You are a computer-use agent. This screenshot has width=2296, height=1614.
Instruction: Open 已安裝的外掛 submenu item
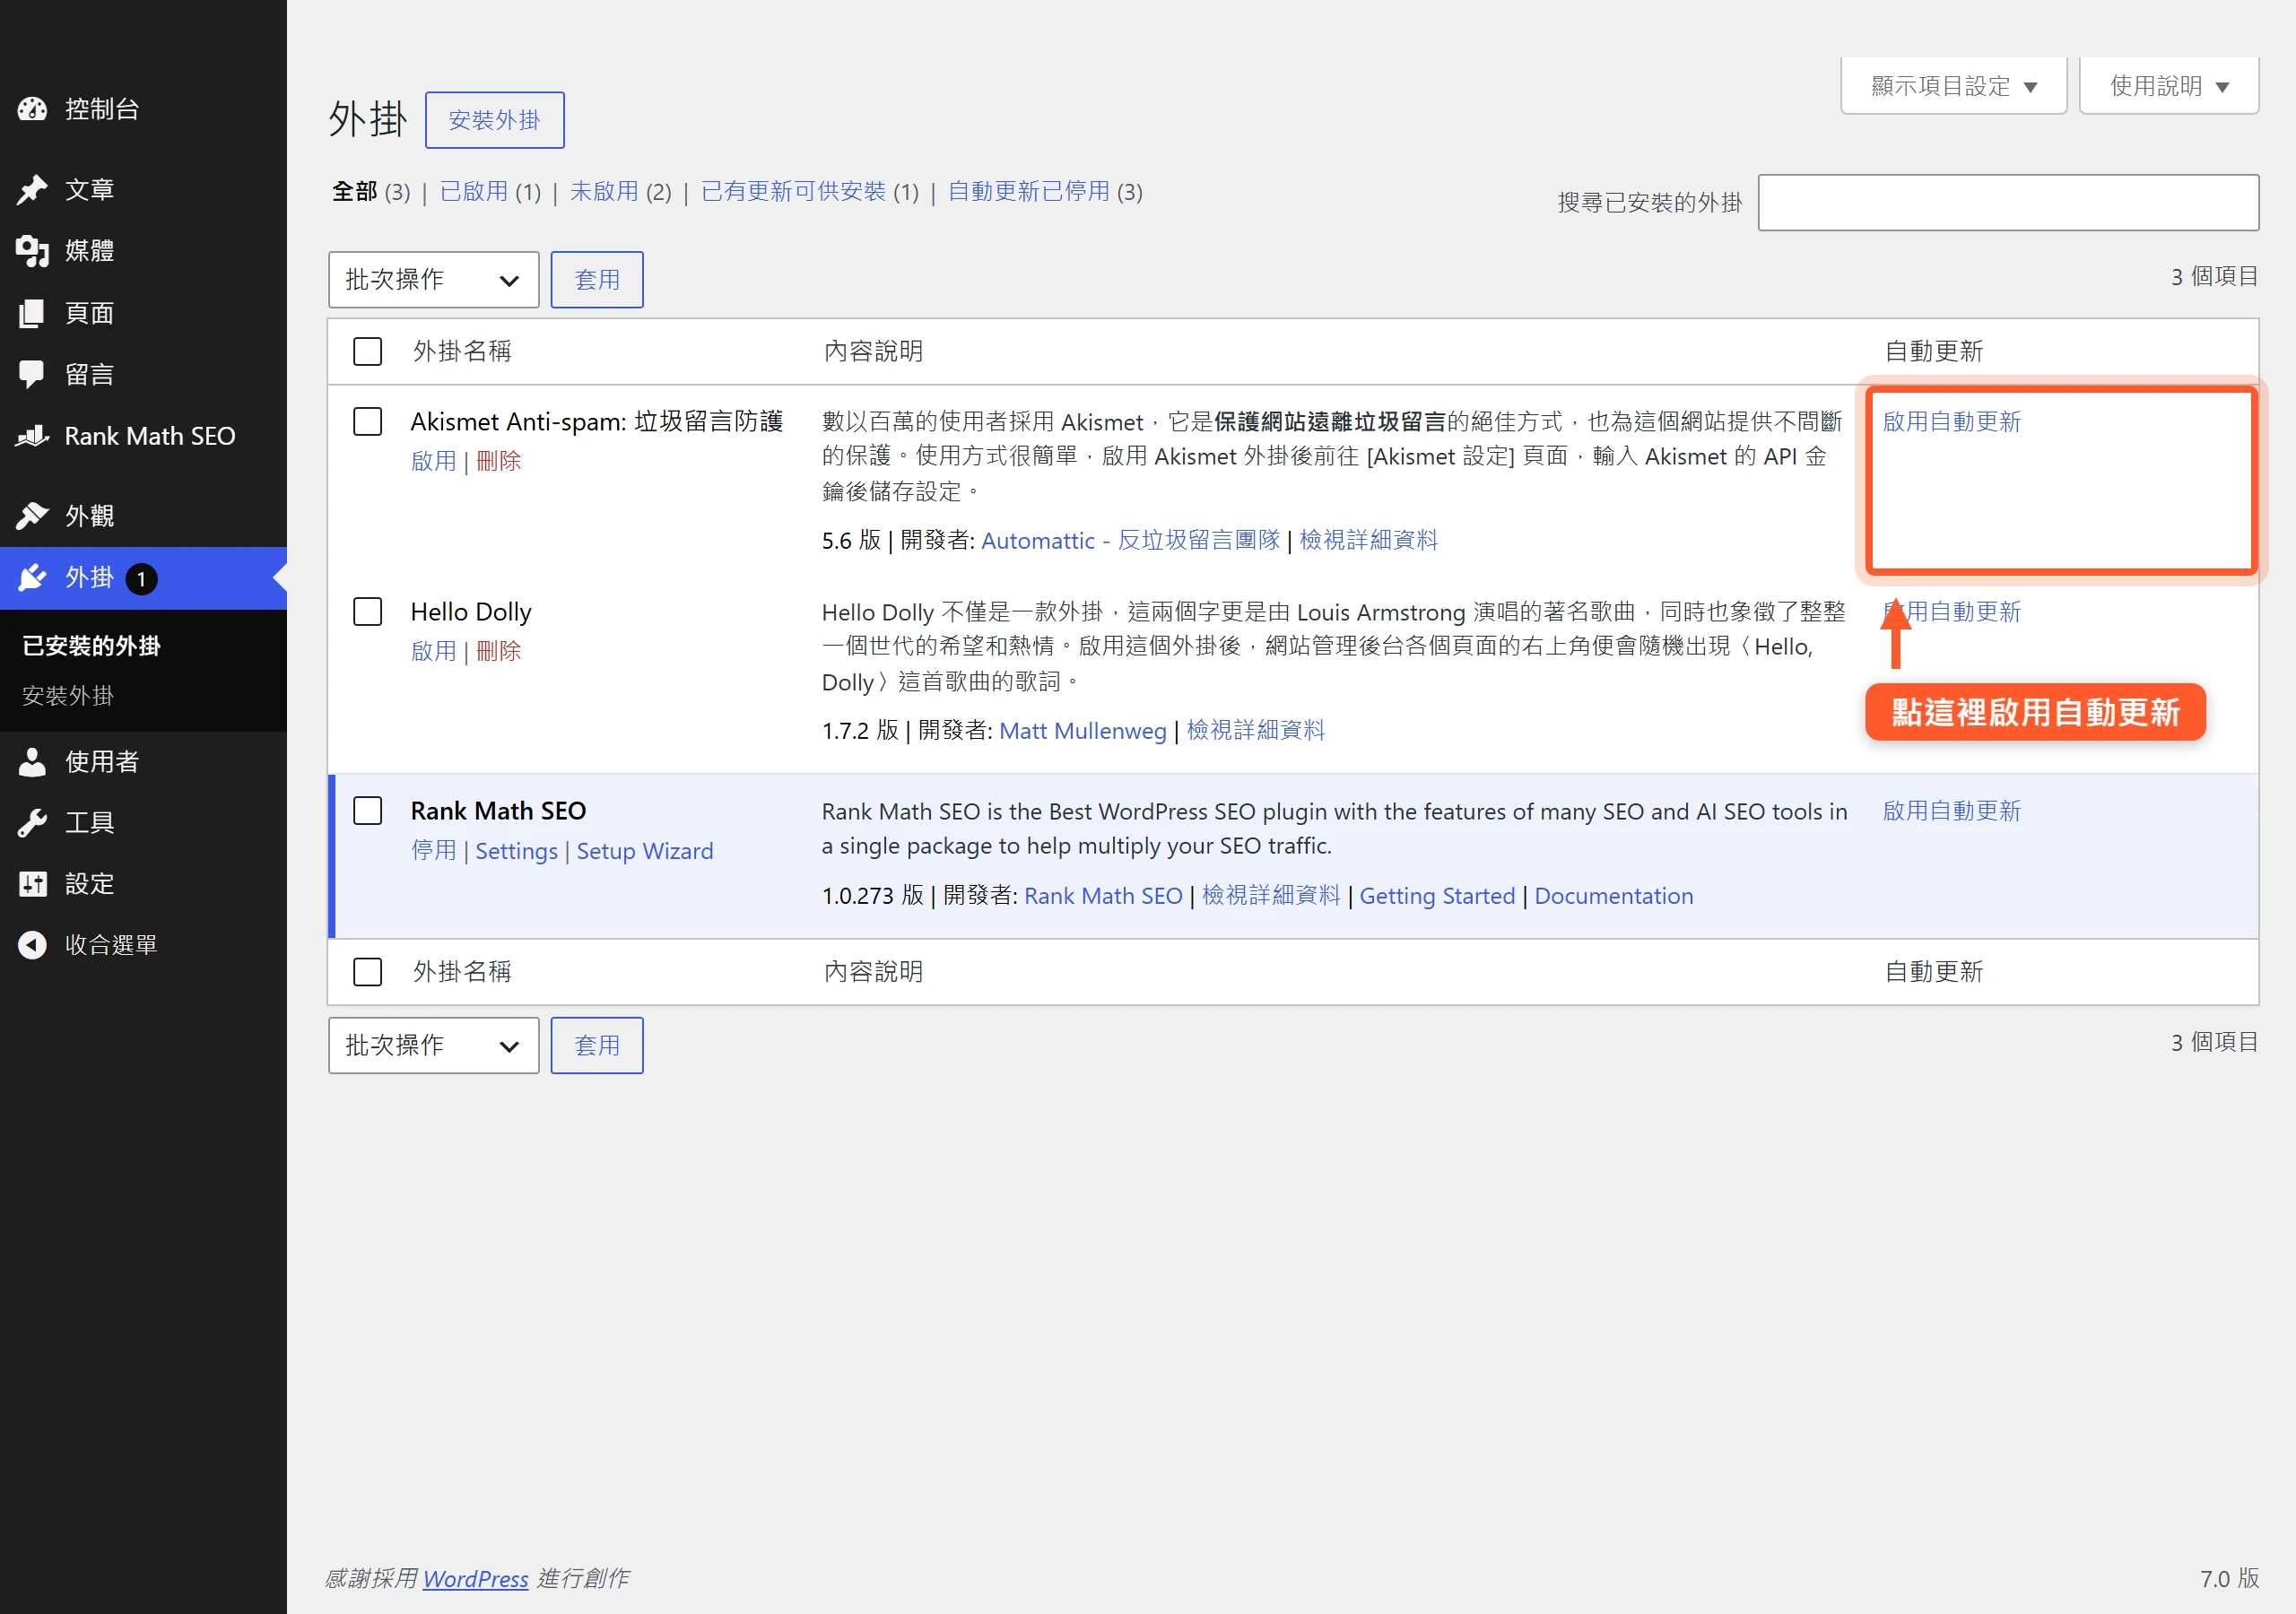pyautogui.click(x=92, y=646)
